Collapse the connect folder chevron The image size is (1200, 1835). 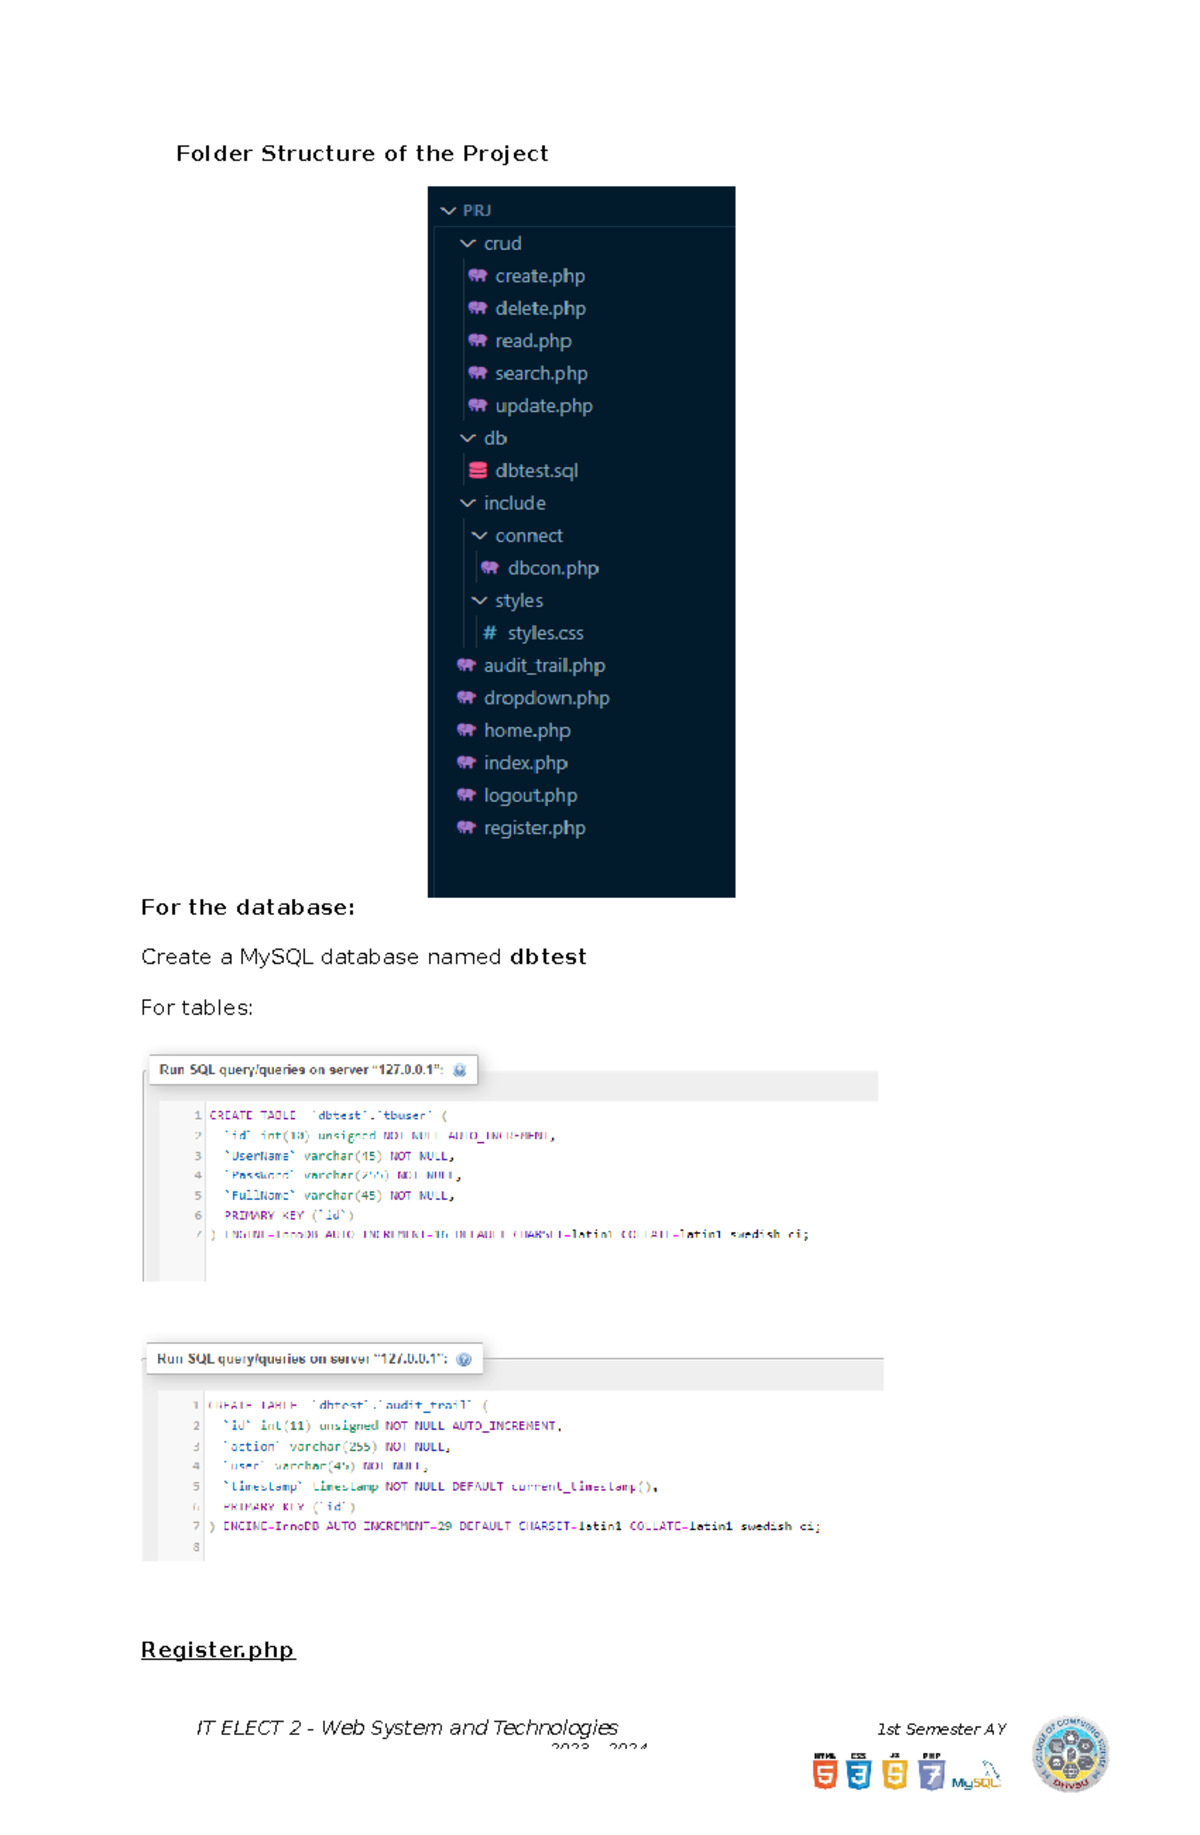pos(479,536)
